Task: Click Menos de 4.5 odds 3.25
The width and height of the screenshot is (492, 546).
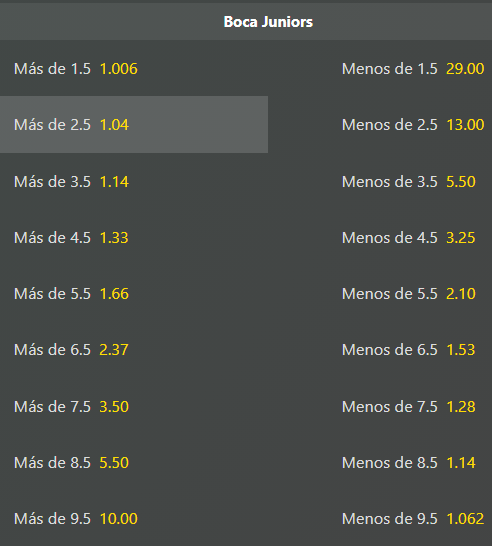Action: point(380,237)
